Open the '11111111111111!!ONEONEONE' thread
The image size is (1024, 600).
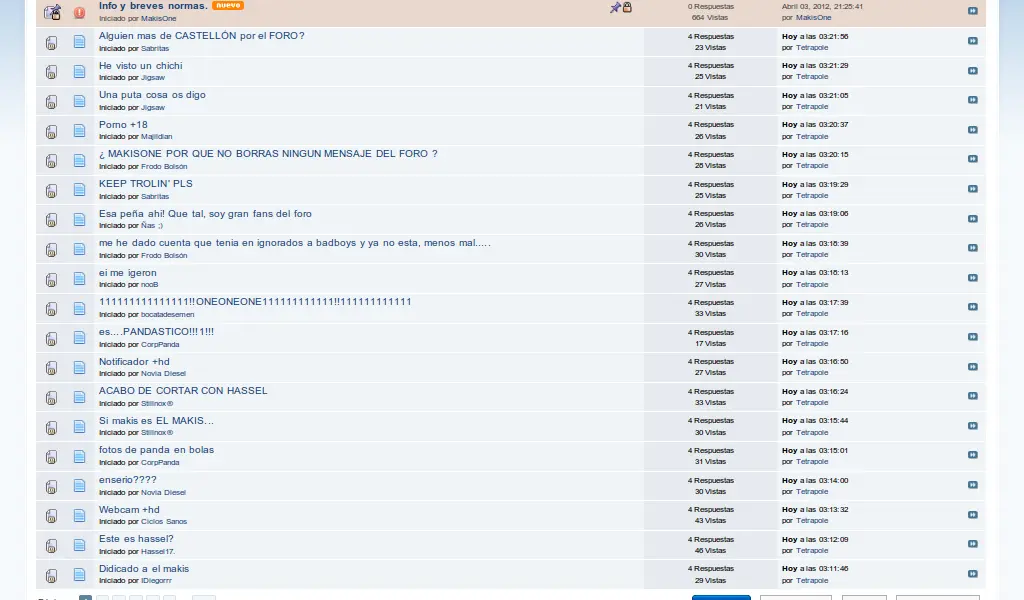click(x=255, y=302)
